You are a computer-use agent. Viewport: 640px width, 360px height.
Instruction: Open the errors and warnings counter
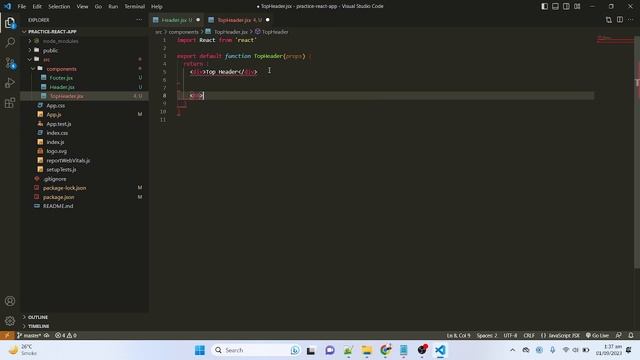pyautogui.click(x=66, y=335)
